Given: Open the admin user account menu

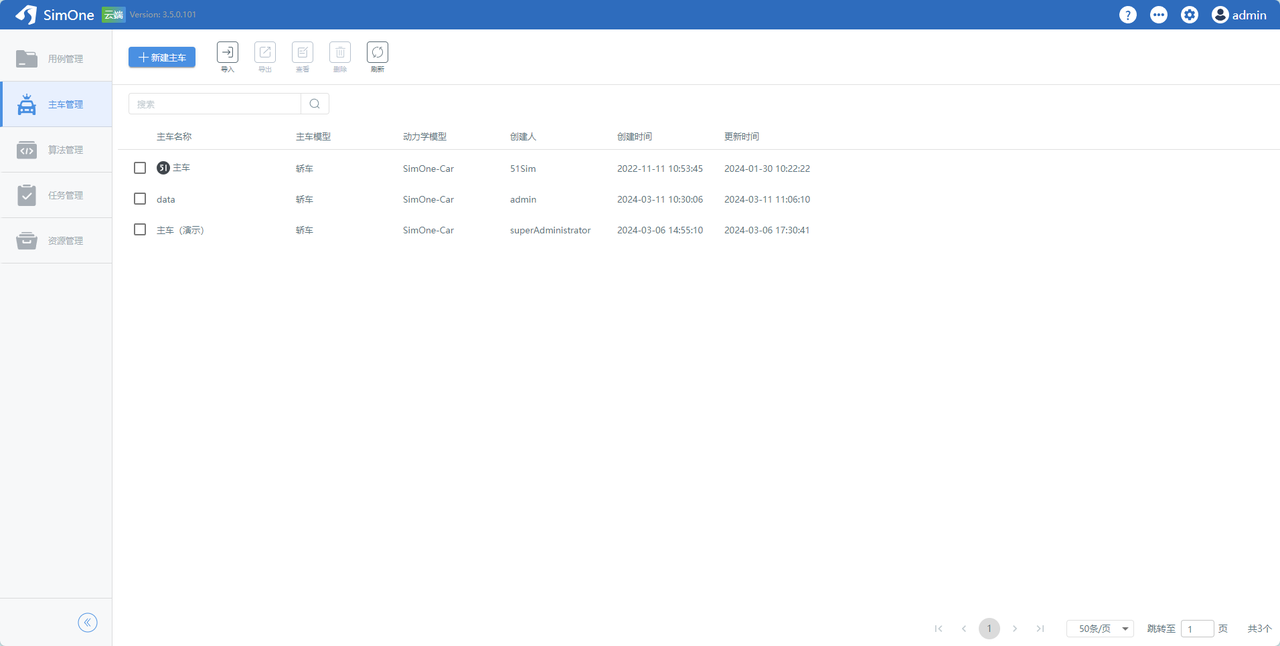Looking at the screenshot, I should coord(1239,15).
